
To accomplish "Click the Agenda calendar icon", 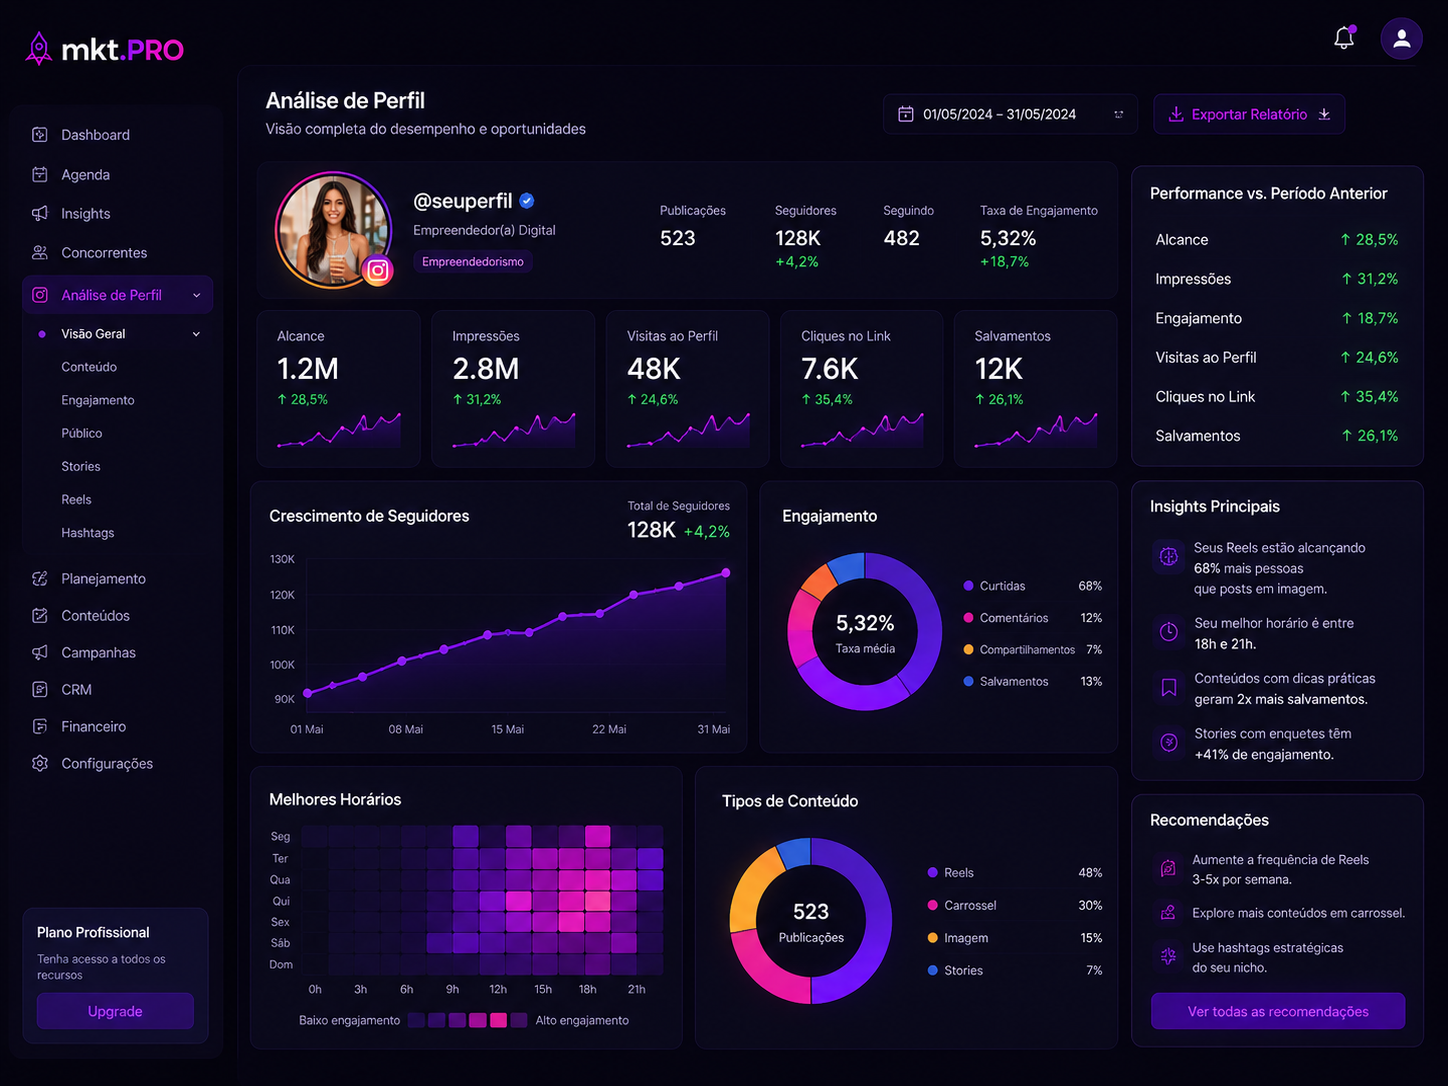I will coord(40,175).
